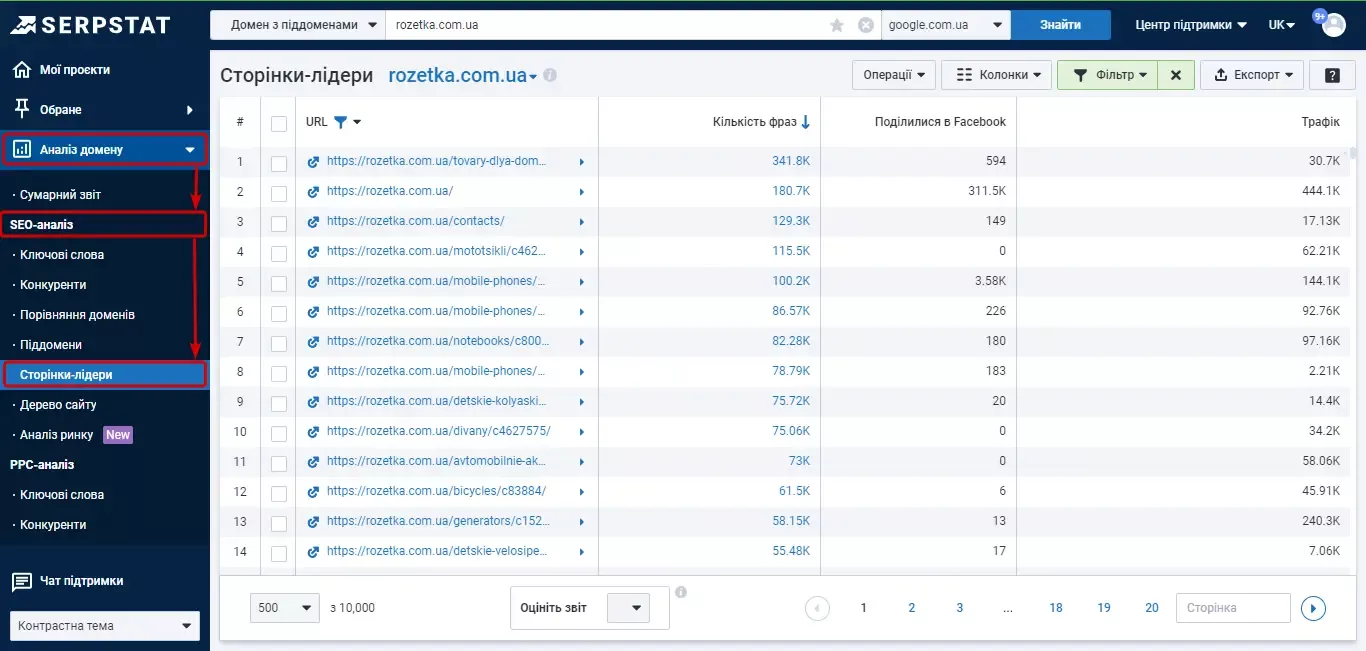Go to next page arrow in pagination

pyautogui.click(x=1313, y=608)
